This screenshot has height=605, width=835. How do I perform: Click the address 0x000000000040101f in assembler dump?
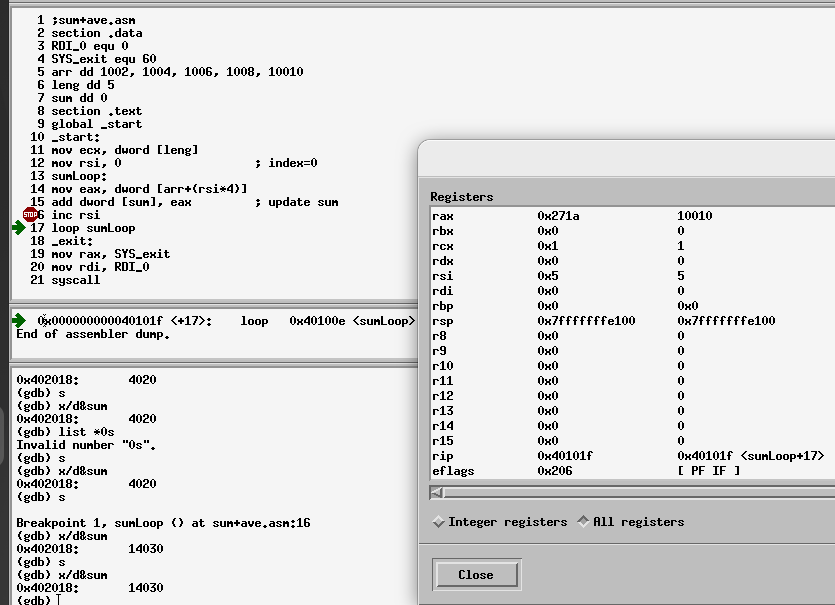click(x=100, y=321)
